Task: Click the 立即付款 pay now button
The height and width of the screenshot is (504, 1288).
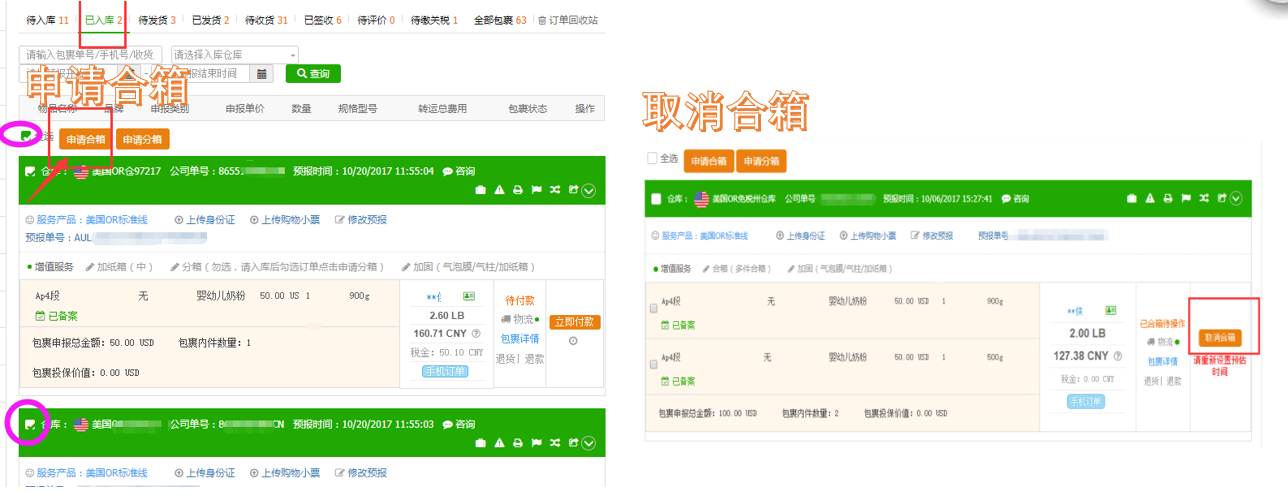Action: pyautogui.click(x=575, y=322)
